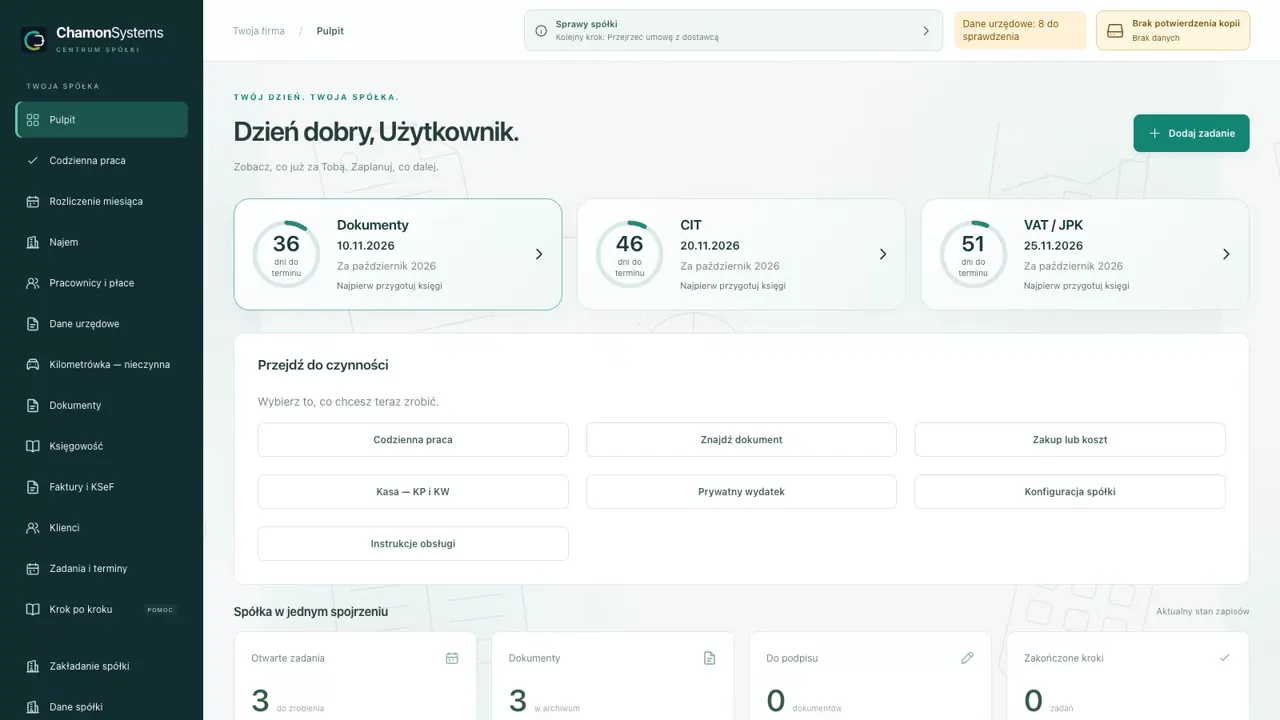Click the calendar icon beside Zadania i terminy
Screen dimensions: 1280x720
pyautogui.click(x=33, y=569)
